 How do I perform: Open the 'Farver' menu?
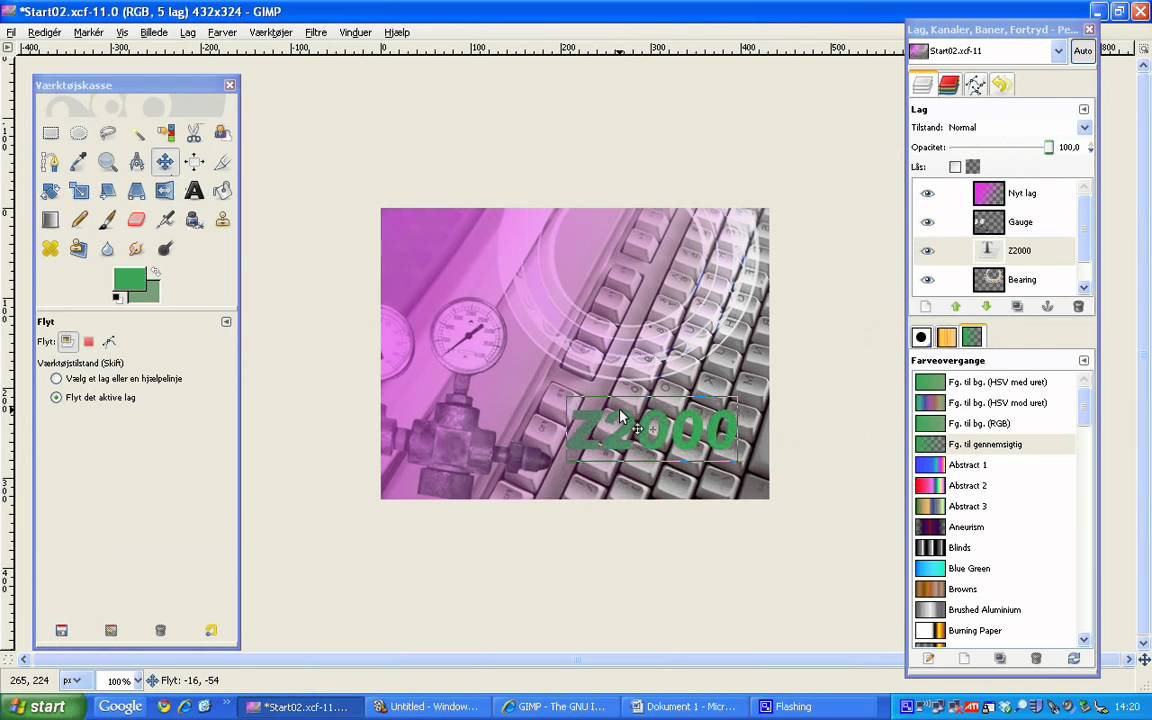(222, 32)
